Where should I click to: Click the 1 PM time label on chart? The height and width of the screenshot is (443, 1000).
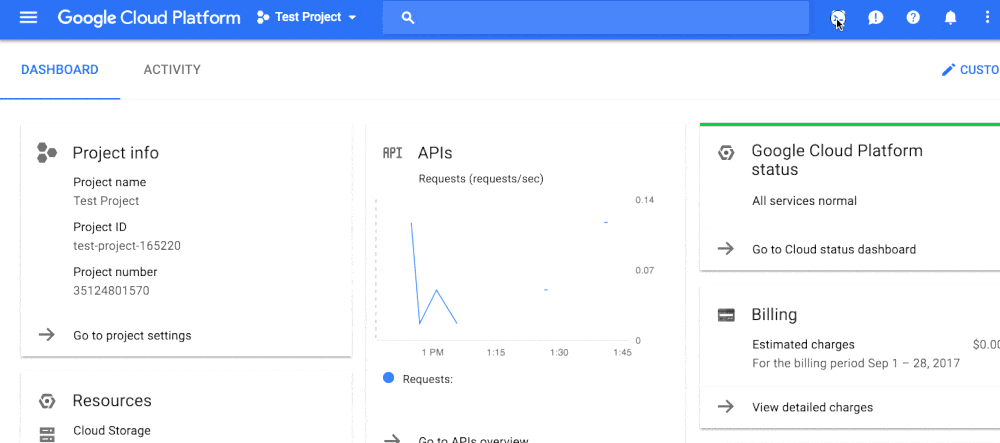click(432, 352)
